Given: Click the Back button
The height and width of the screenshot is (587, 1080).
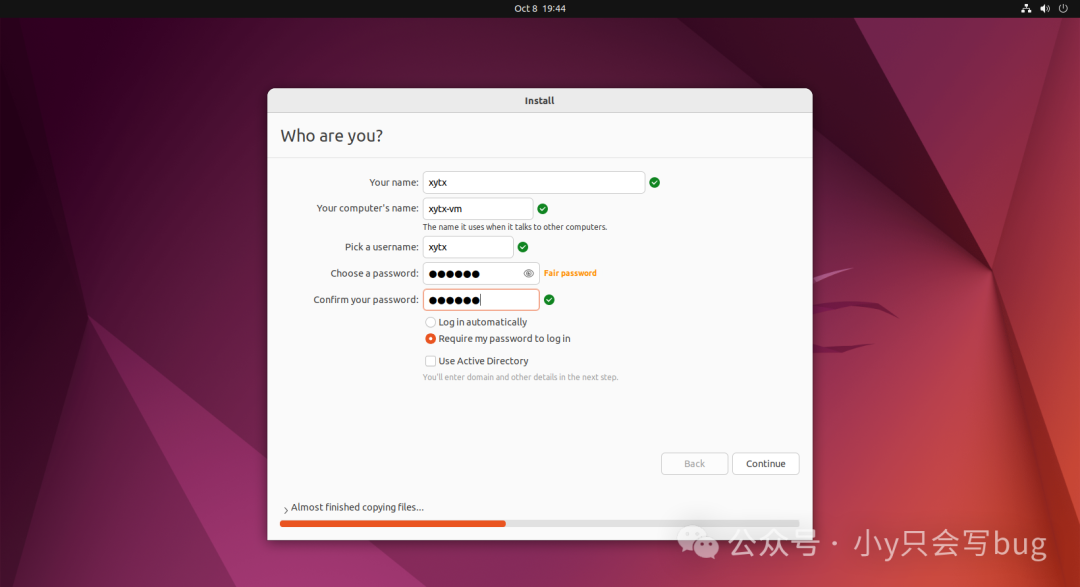Looking at the screenshot, I should point(694,464).
